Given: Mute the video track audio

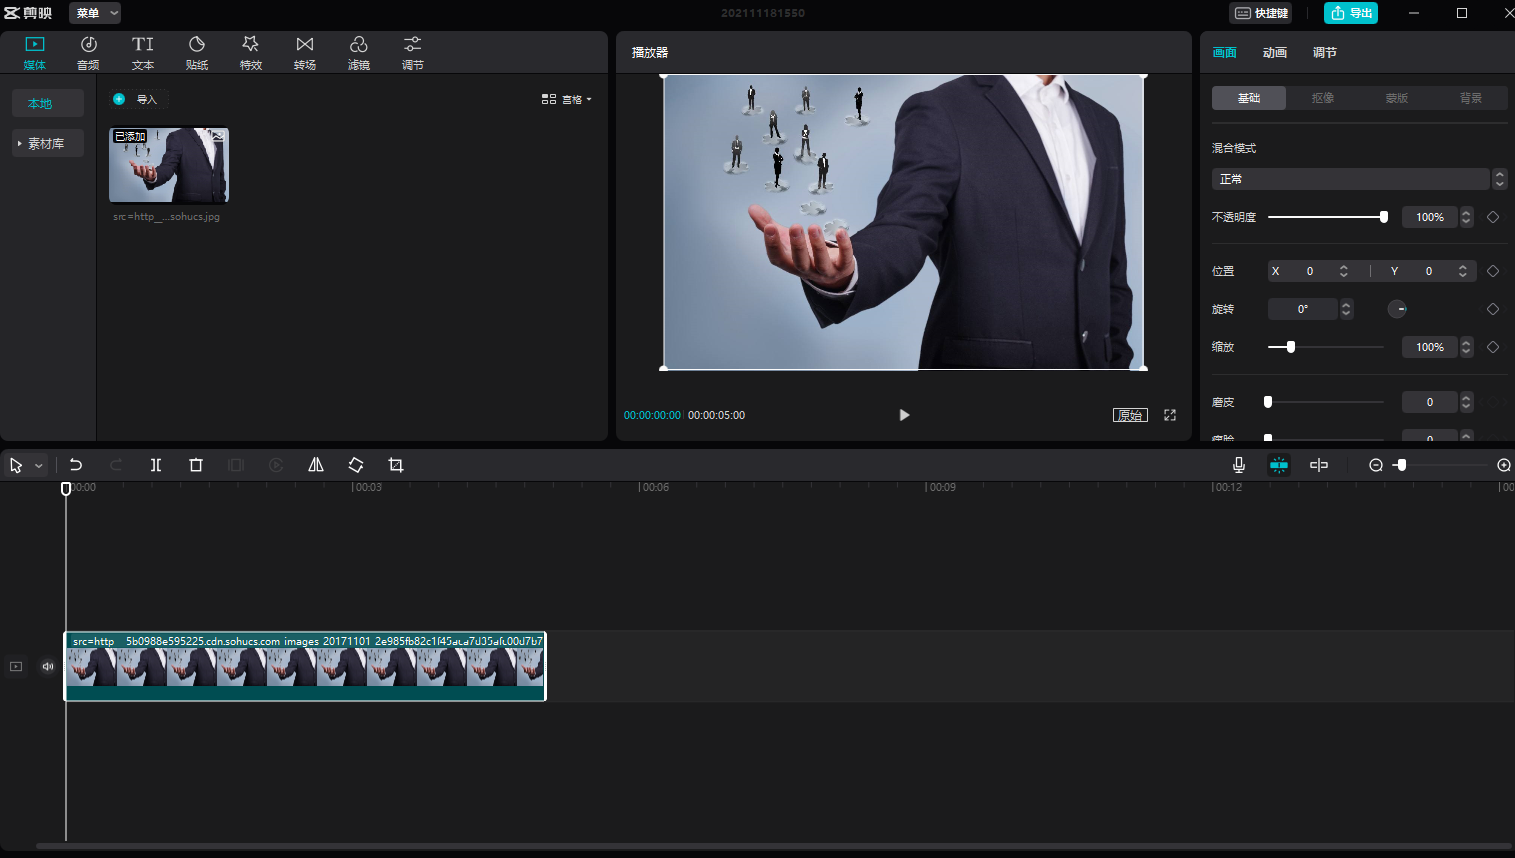Looking at the screenshot, I should point(47,666).
